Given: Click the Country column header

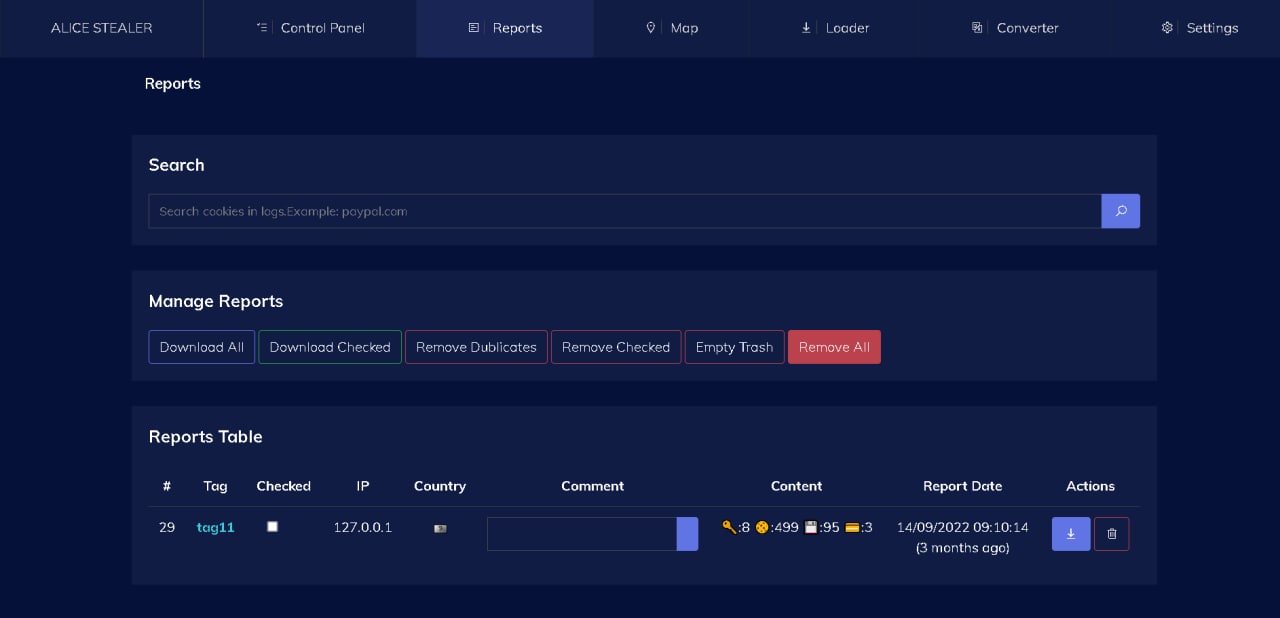Looking at the screenshot, I should coord(440,486).
